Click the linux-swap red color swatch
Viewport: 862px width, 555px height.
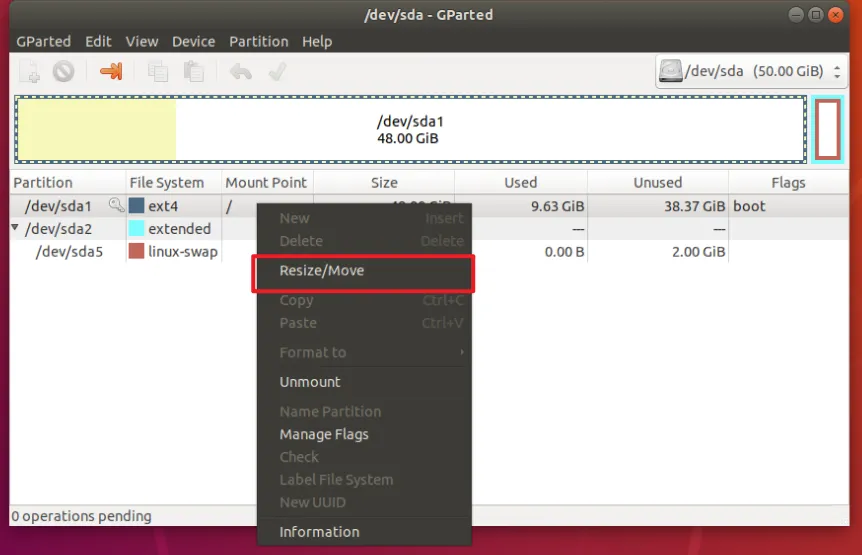(136, 251)
